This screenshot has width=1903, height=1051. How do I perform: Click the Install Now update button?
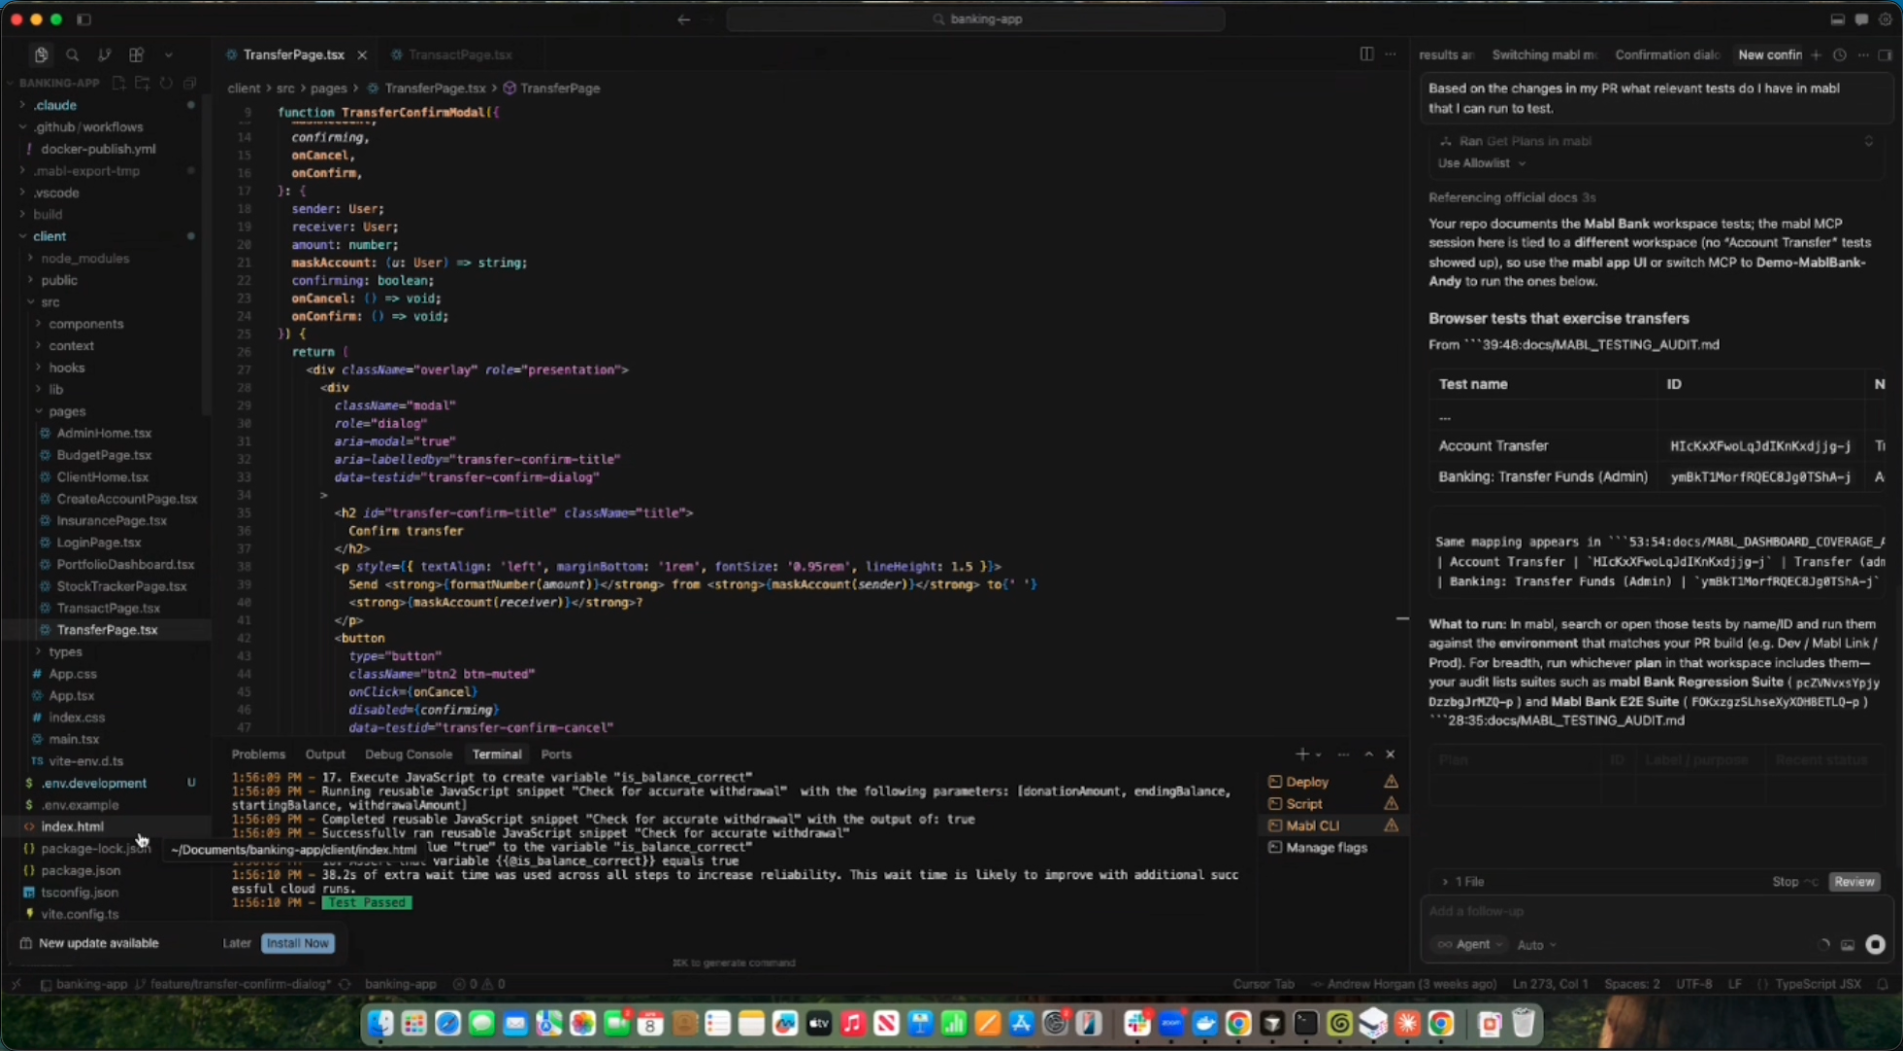tap(297, 943)
